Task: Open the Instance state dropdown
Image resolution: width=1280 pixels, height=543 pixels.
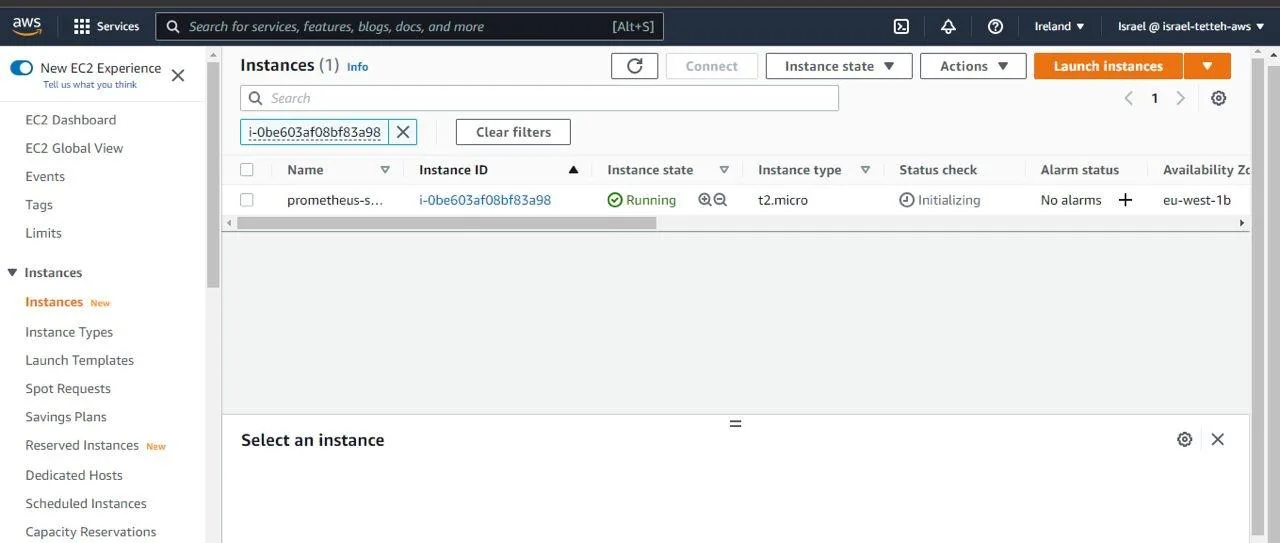Action: point(839,66)
